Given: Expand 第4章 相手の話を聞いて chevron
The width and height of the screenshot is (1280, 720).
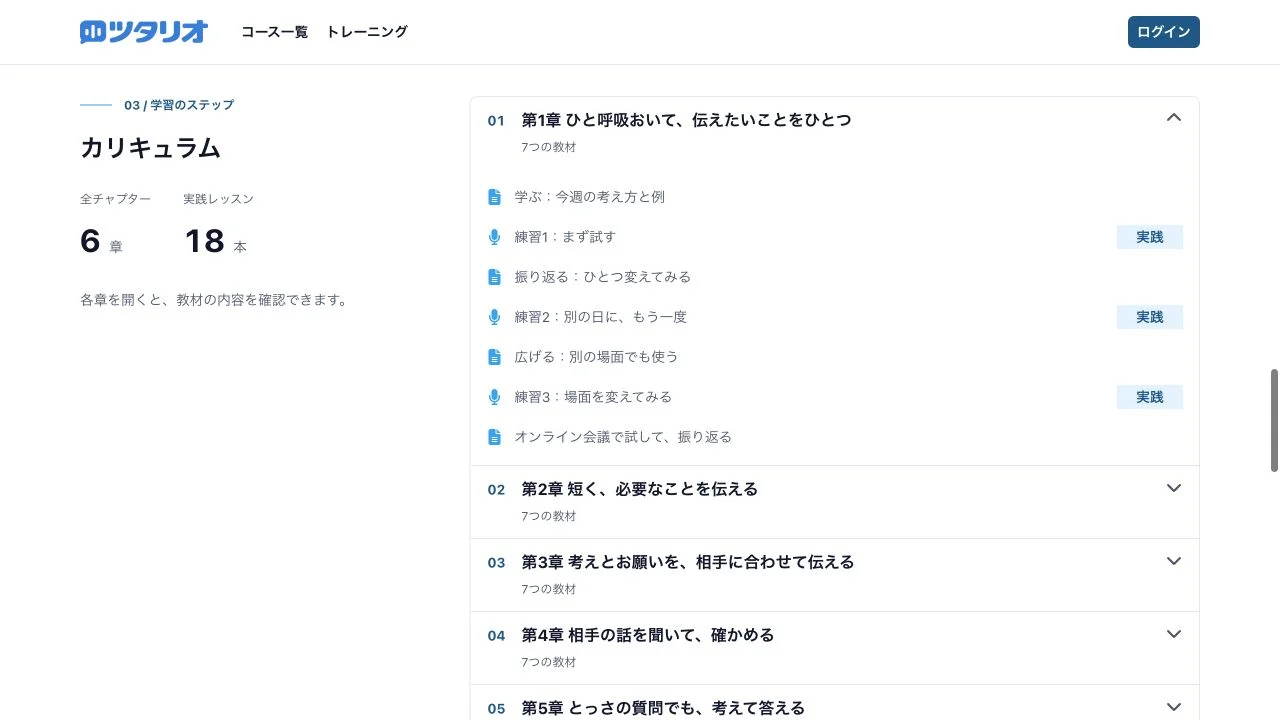Looking at the screenshot, I should pos(1174,634).
